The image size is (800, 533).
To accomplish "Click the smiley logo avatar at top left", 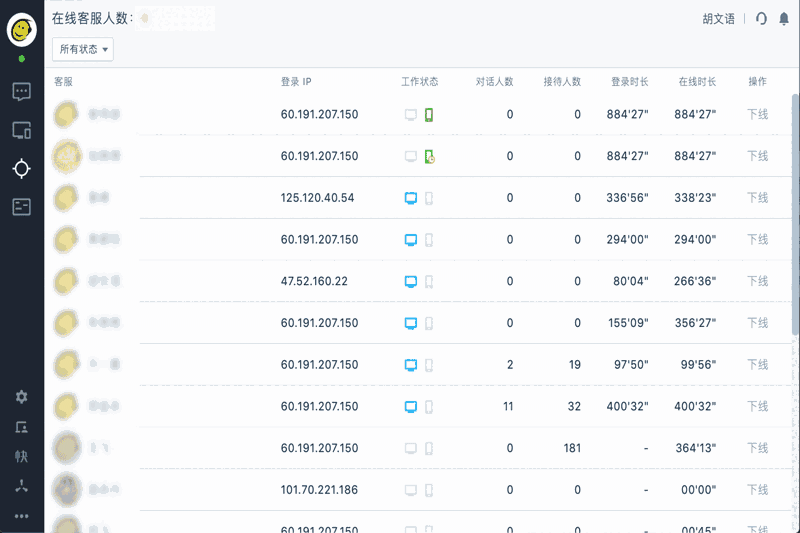I will [22, 30].
